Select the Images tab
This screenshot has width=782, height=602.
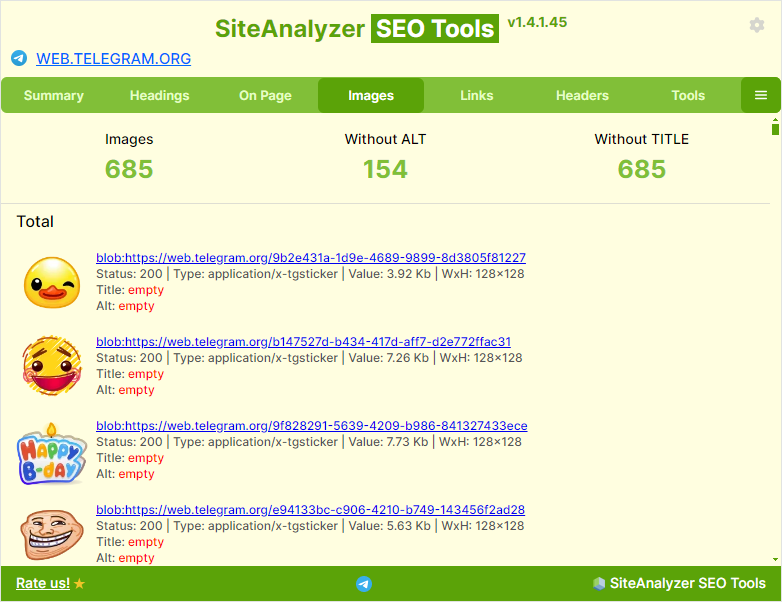tap(371, 95)
